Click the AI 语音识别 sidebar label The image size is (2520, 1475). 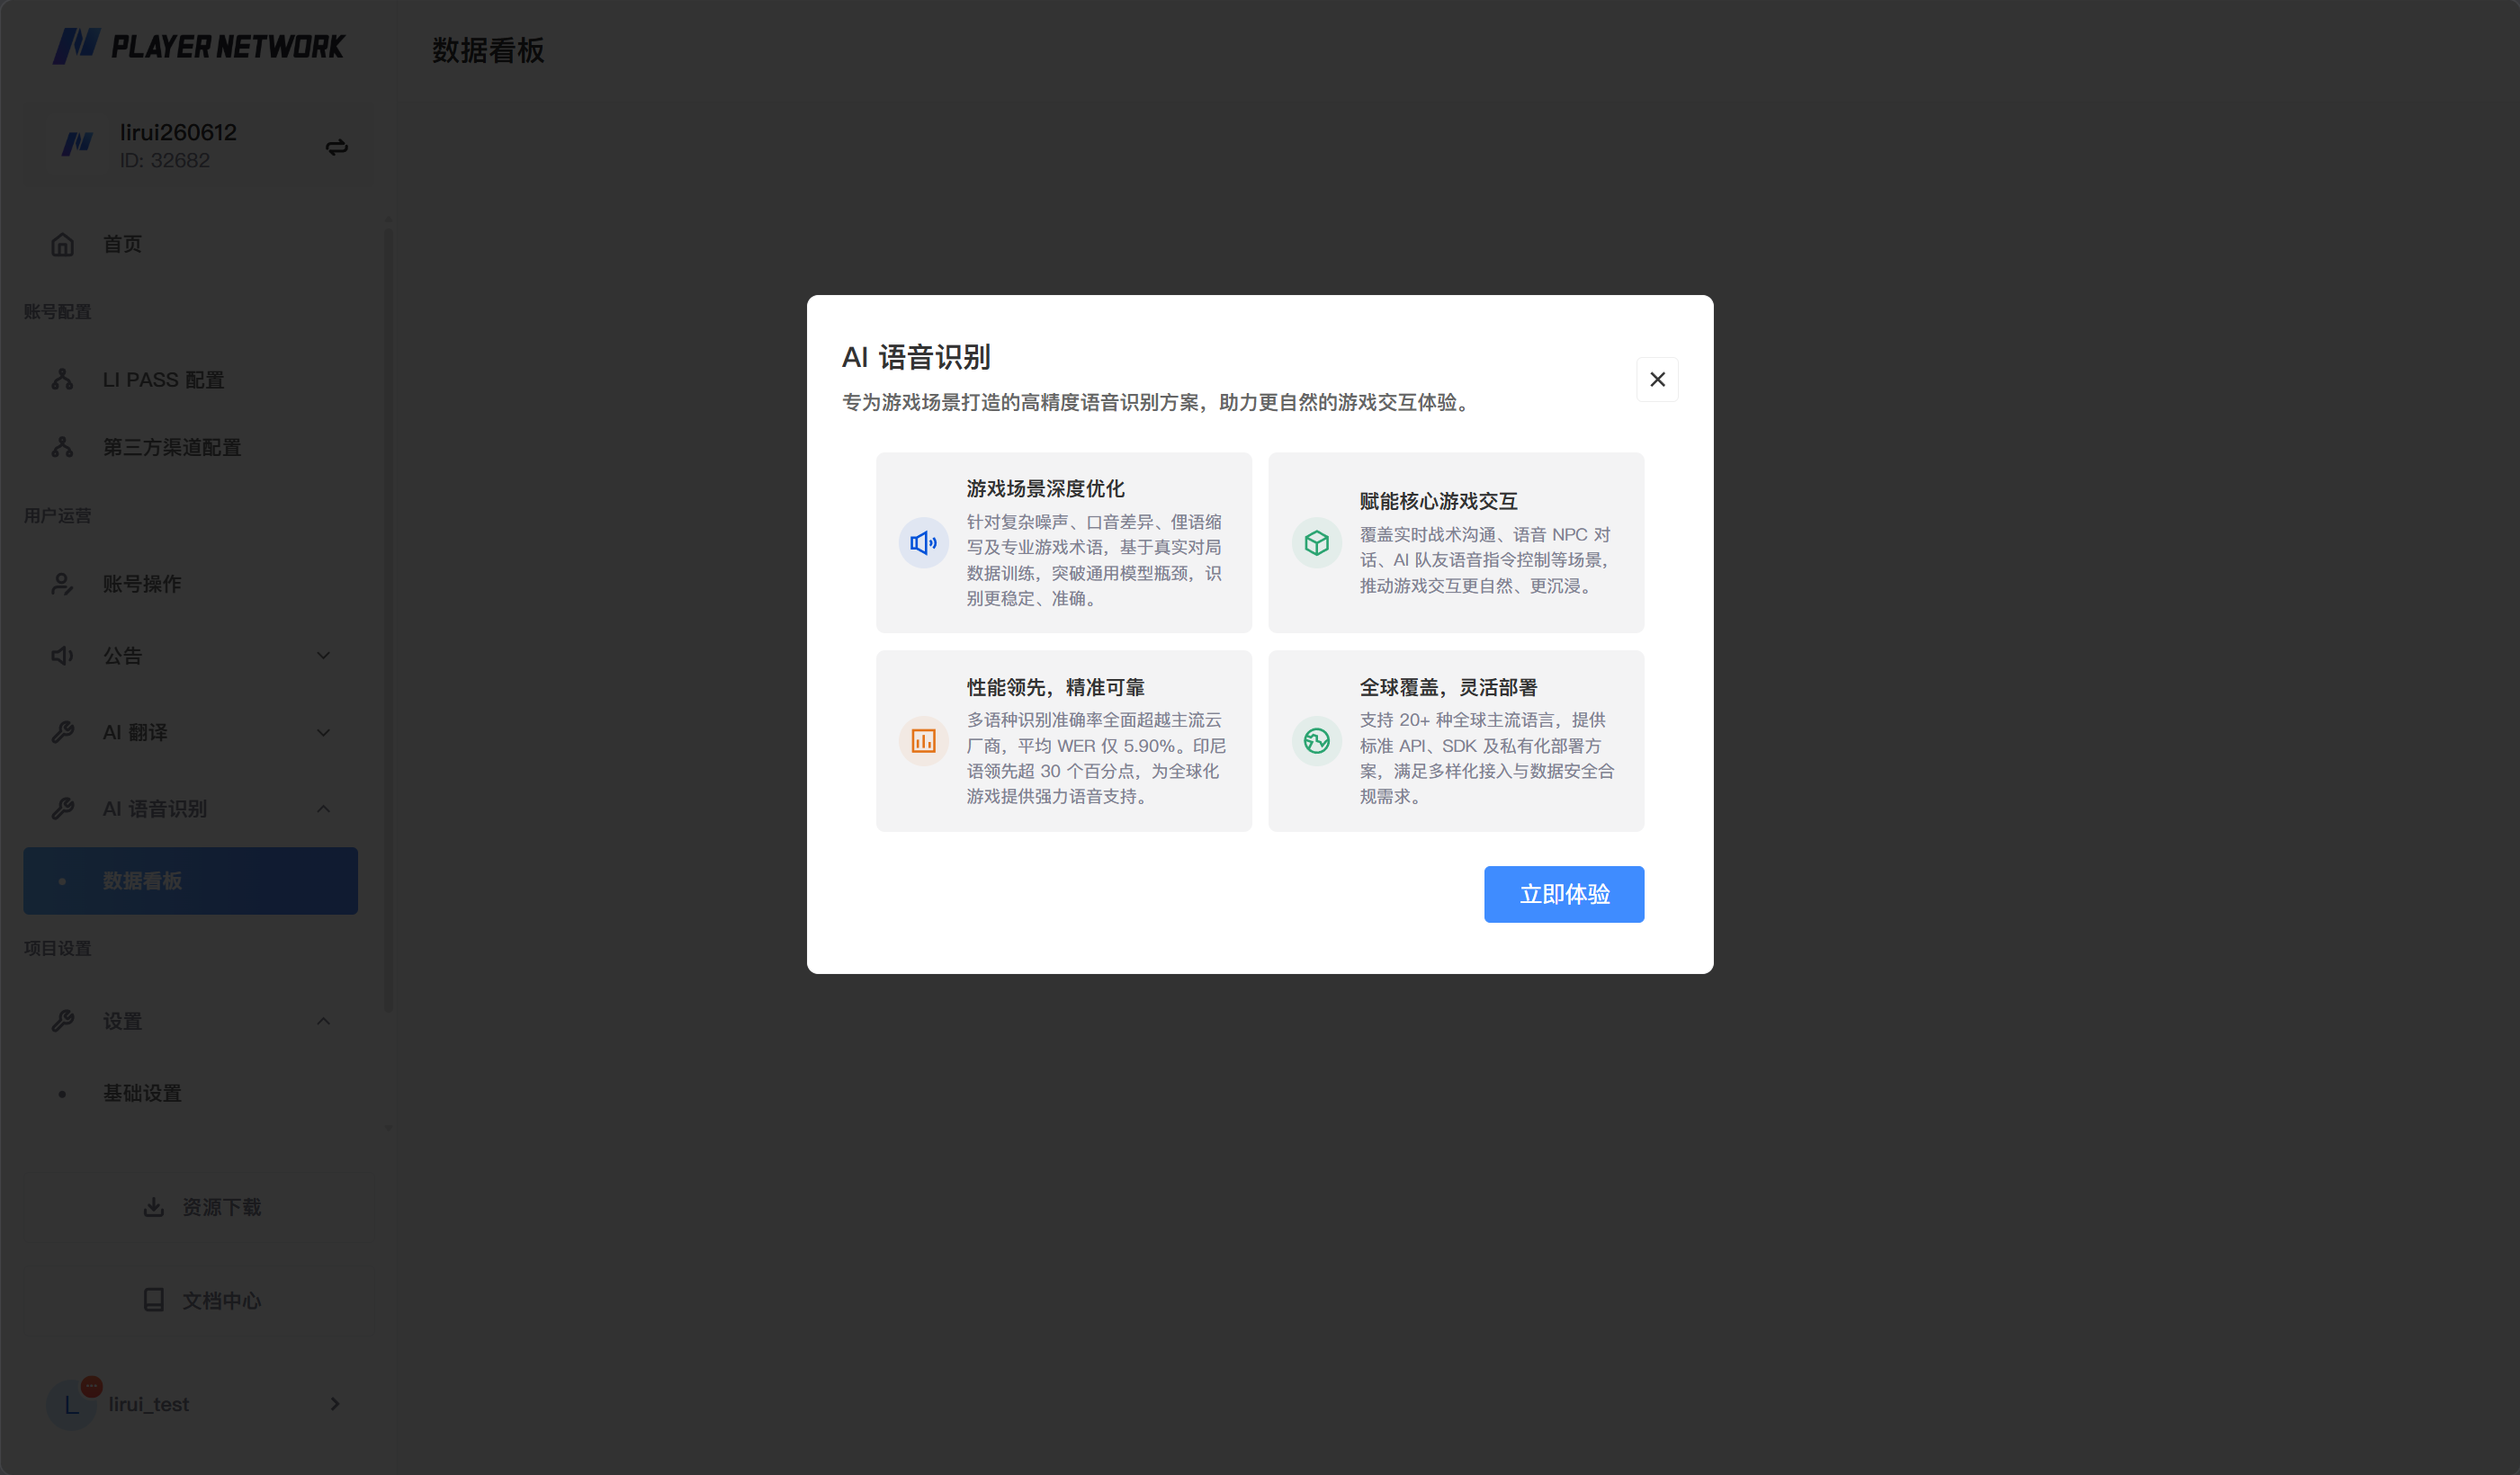[x=154, y=808]
